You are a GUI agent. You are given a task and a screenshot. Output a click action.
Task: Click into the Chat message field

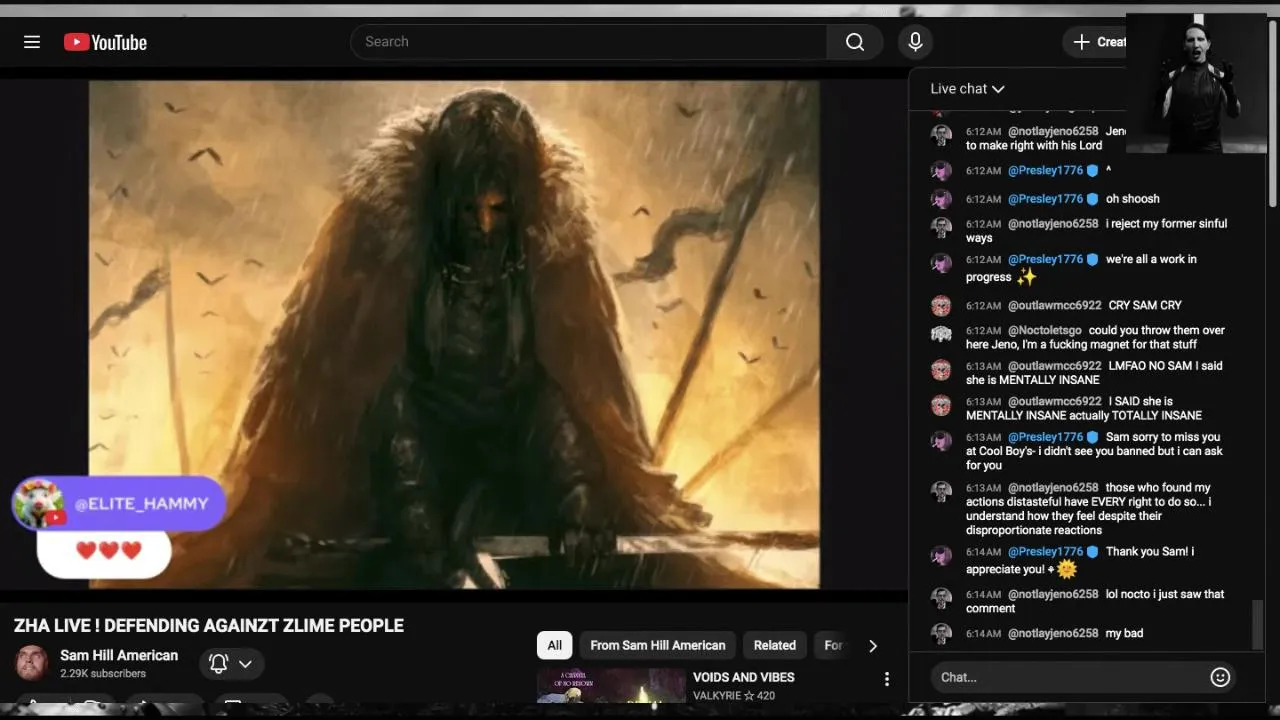pyautogui.click(x=1067, y=677)
